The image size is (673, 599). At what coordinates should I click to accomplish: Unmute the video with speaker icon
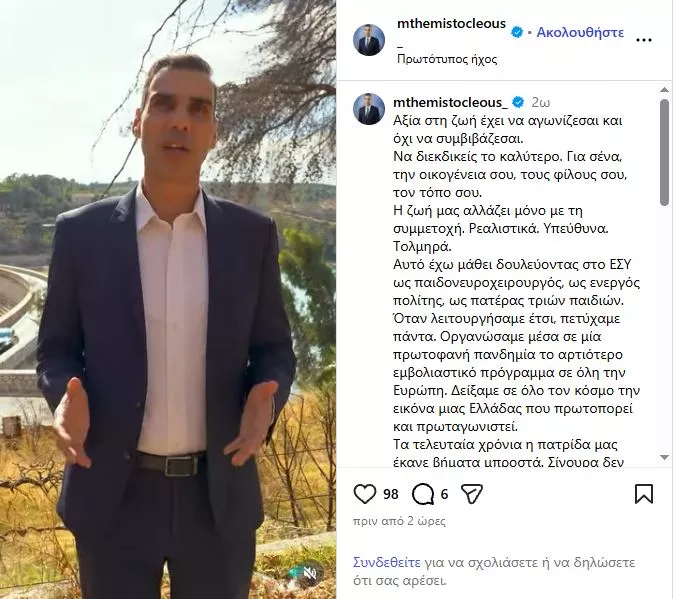[310, 573]
